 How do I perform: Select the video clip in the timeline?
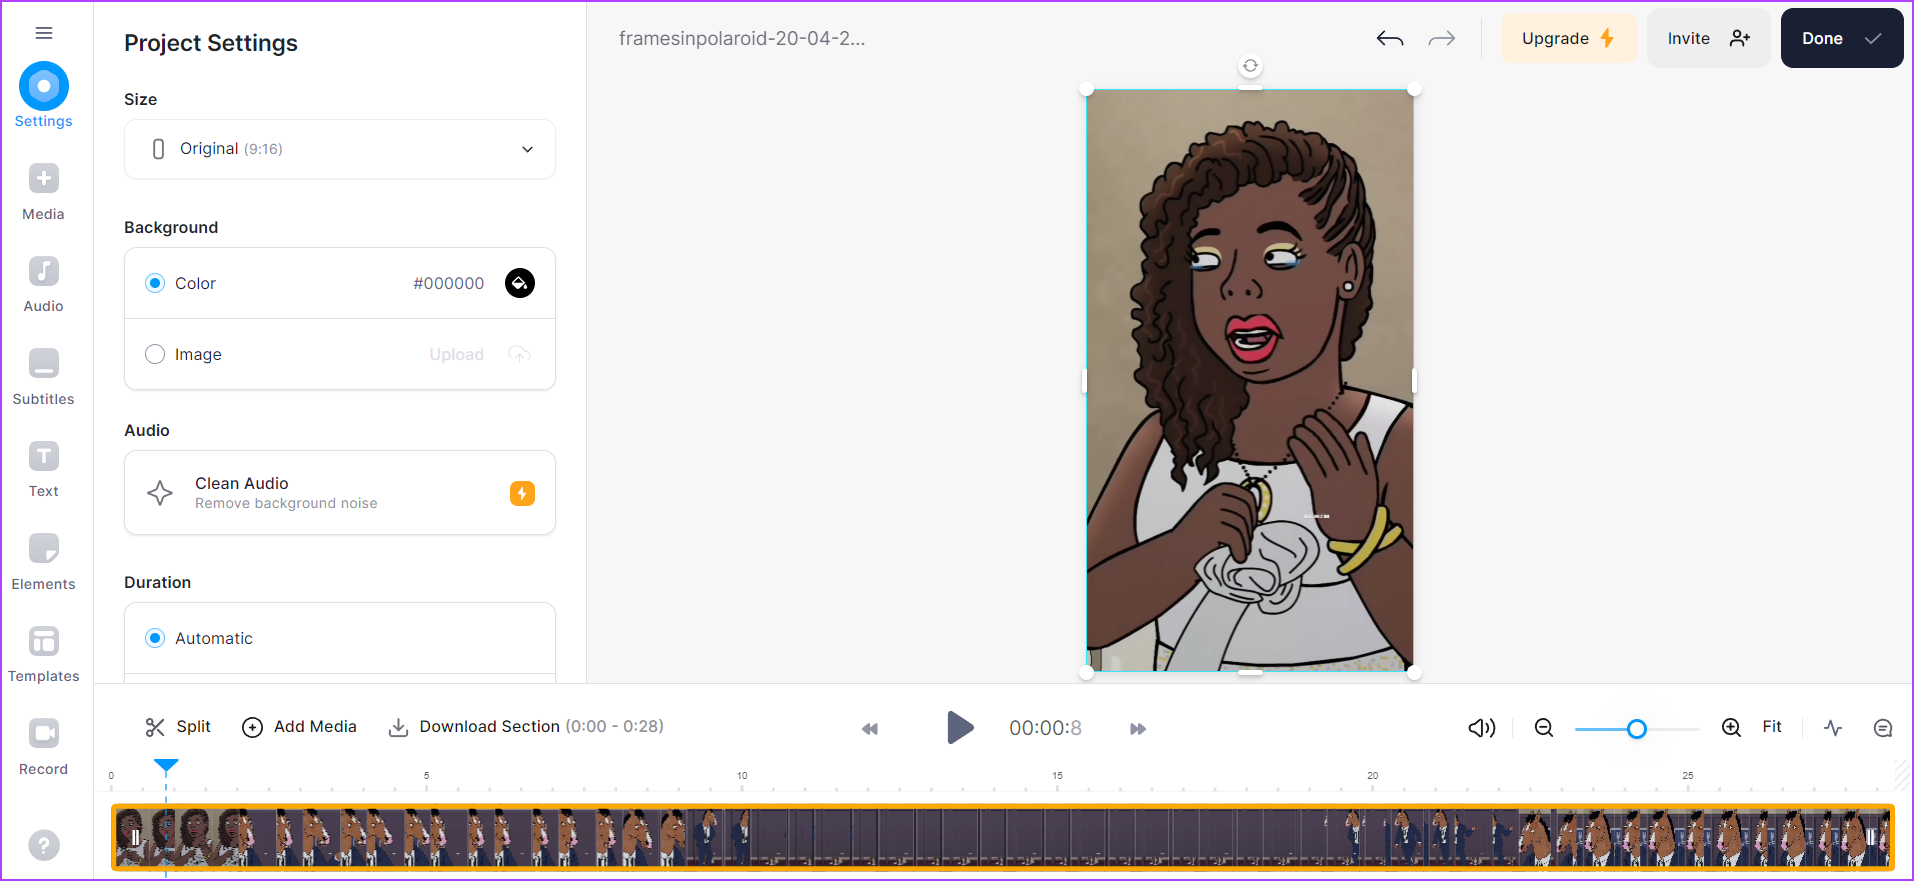tap(1002, 837)
